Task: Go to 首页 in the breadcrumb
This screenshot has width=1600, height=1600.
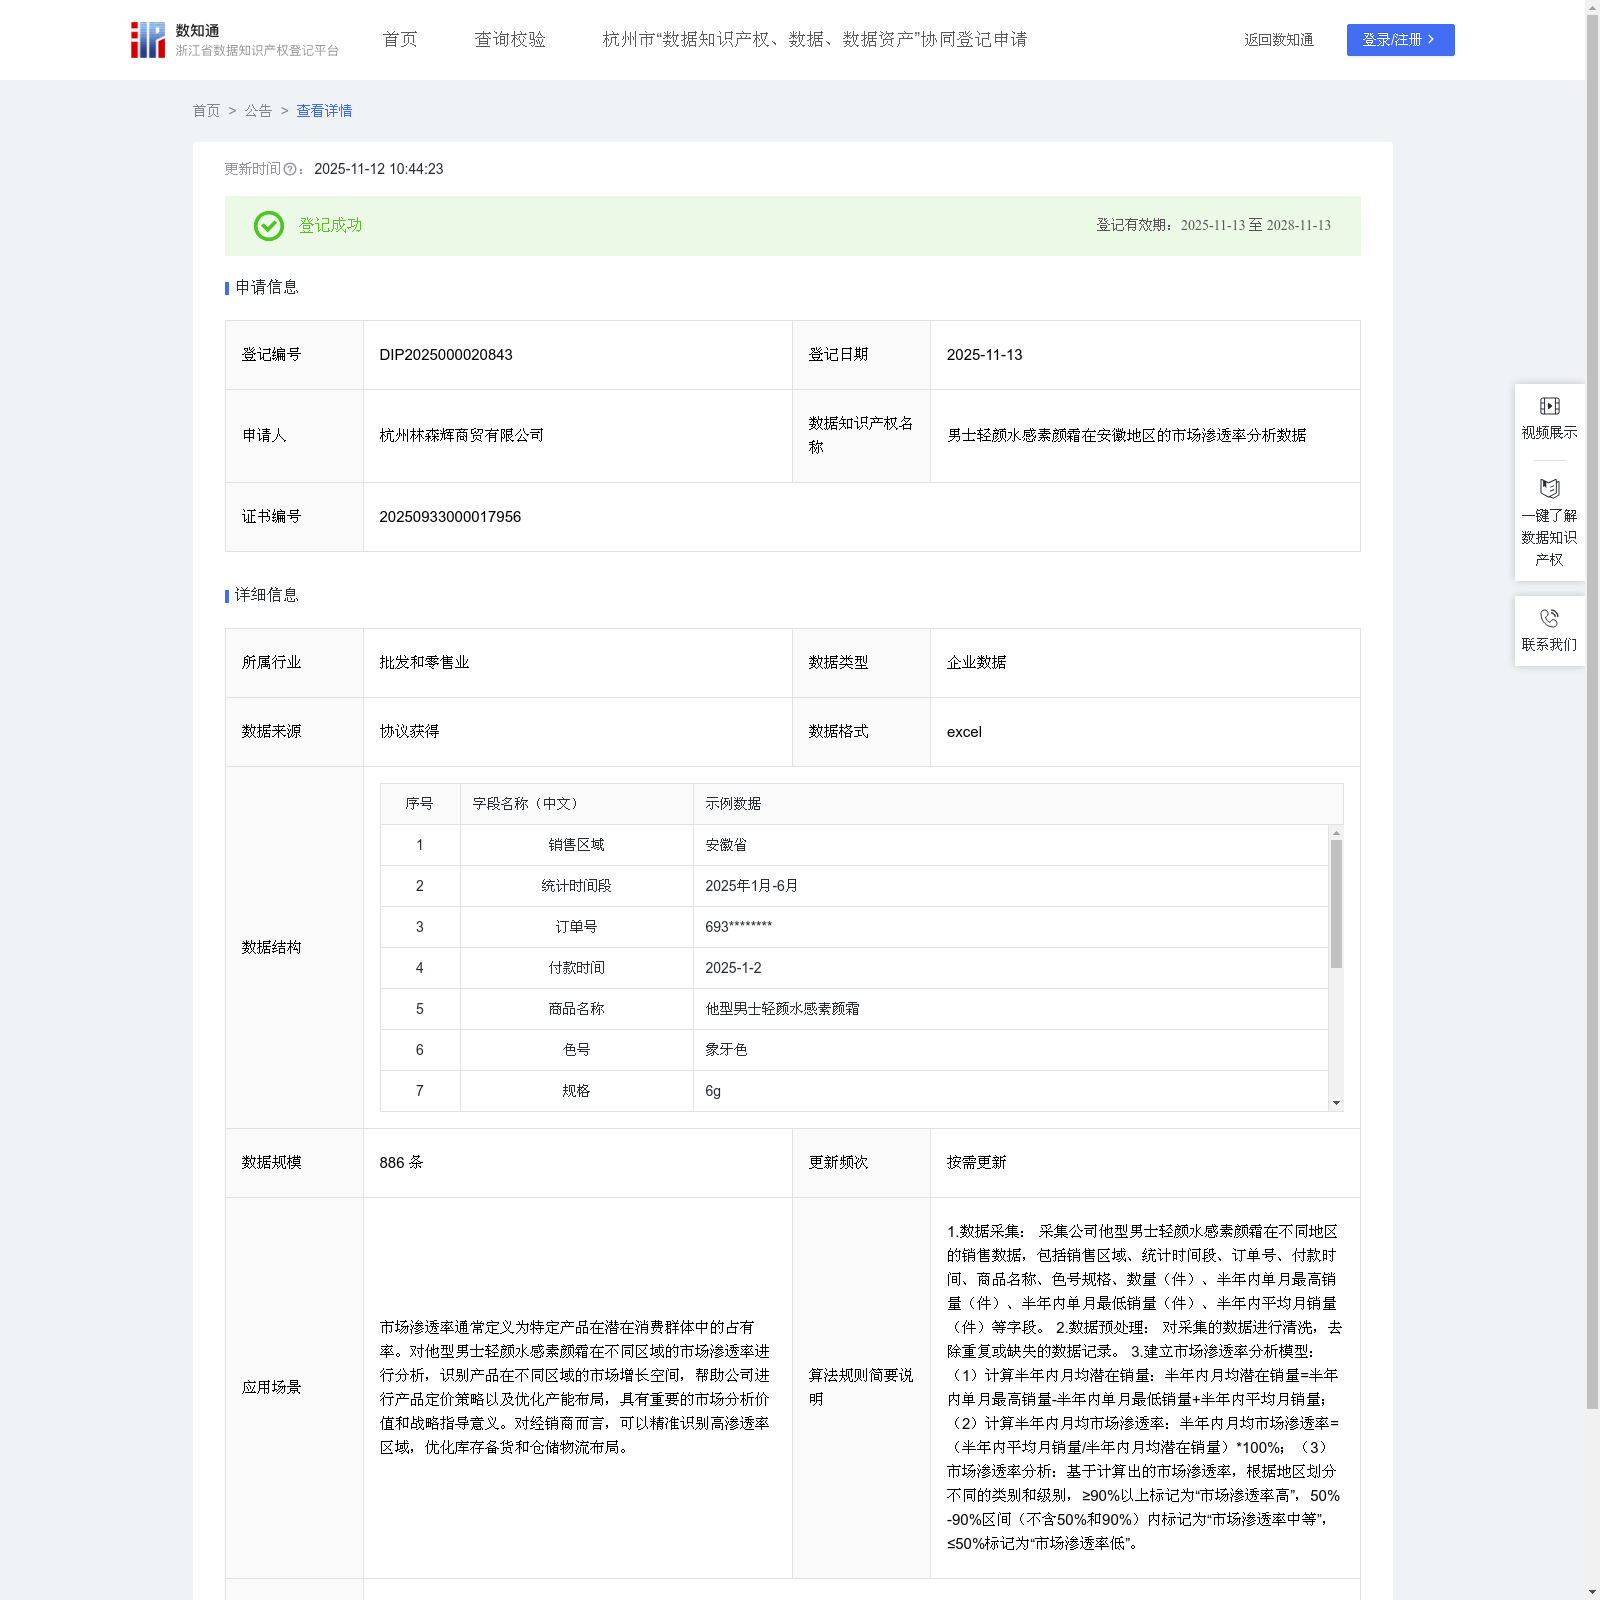Action: click(x=206, y=111)
